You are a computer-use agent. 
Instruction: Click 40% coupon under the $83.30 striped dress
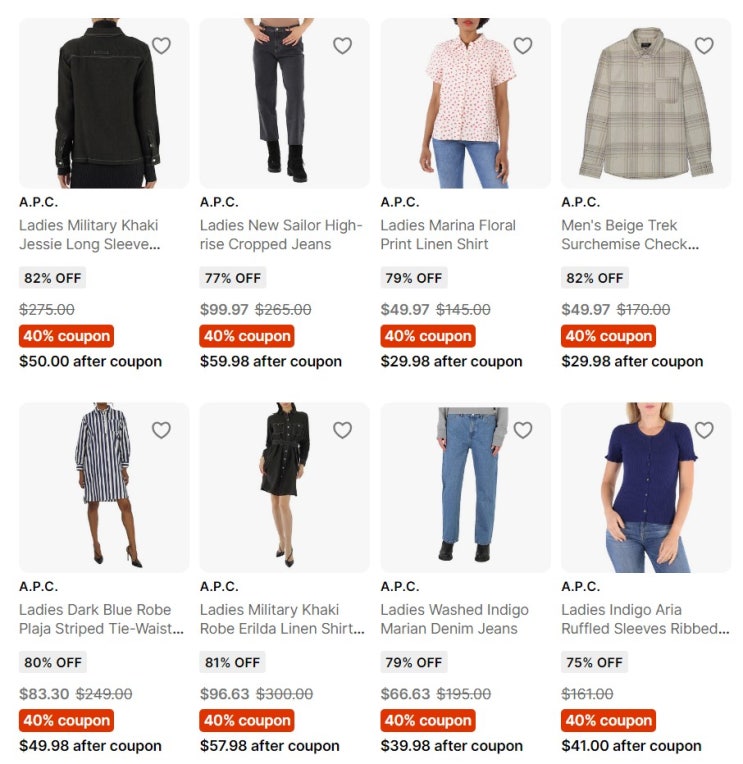tap(66, 721)
